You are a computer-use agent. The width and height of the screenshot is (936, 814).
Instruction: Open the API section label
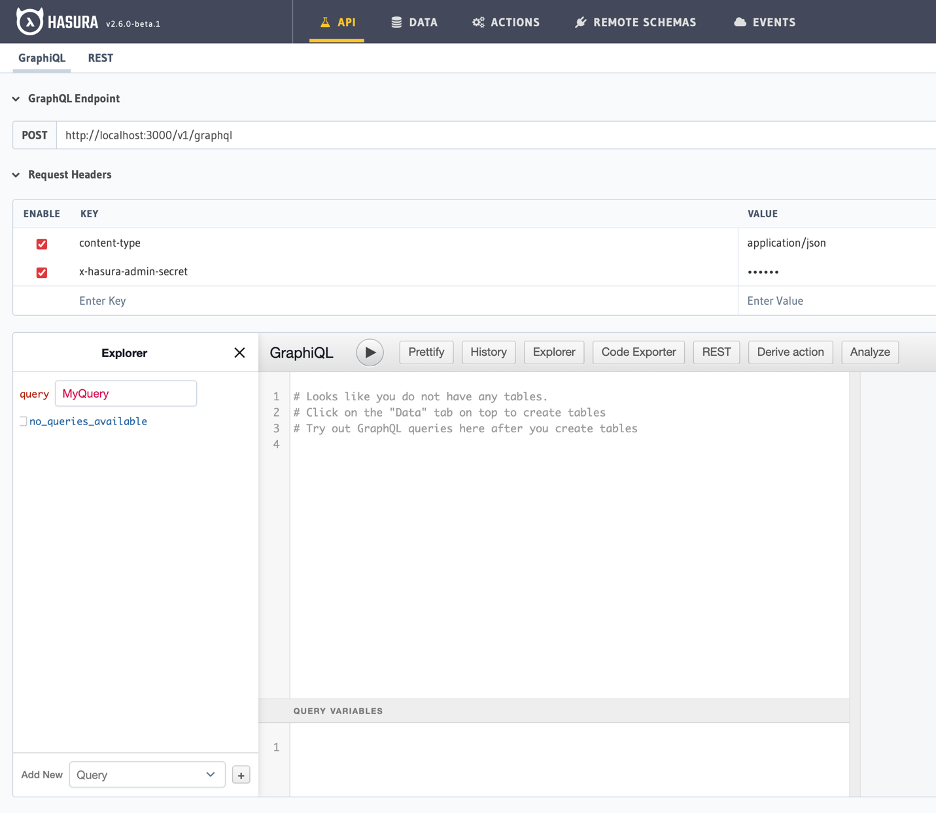click(x=346, y=22)
